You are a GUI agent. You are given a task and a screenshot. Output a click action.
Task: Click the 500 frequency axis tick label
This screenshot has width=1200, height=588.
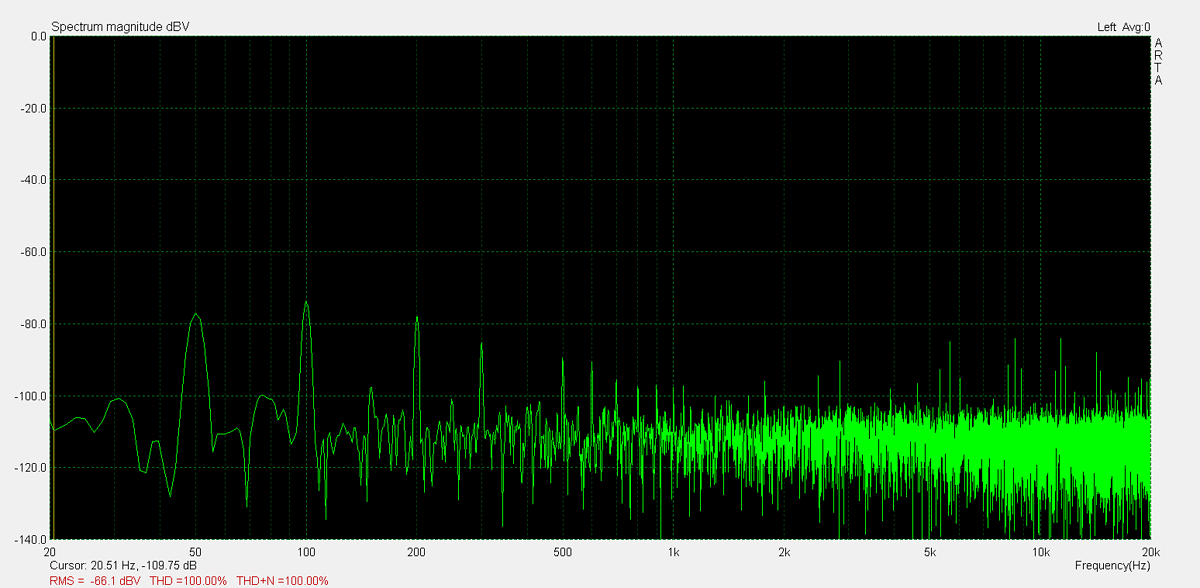tap(563, 553)
